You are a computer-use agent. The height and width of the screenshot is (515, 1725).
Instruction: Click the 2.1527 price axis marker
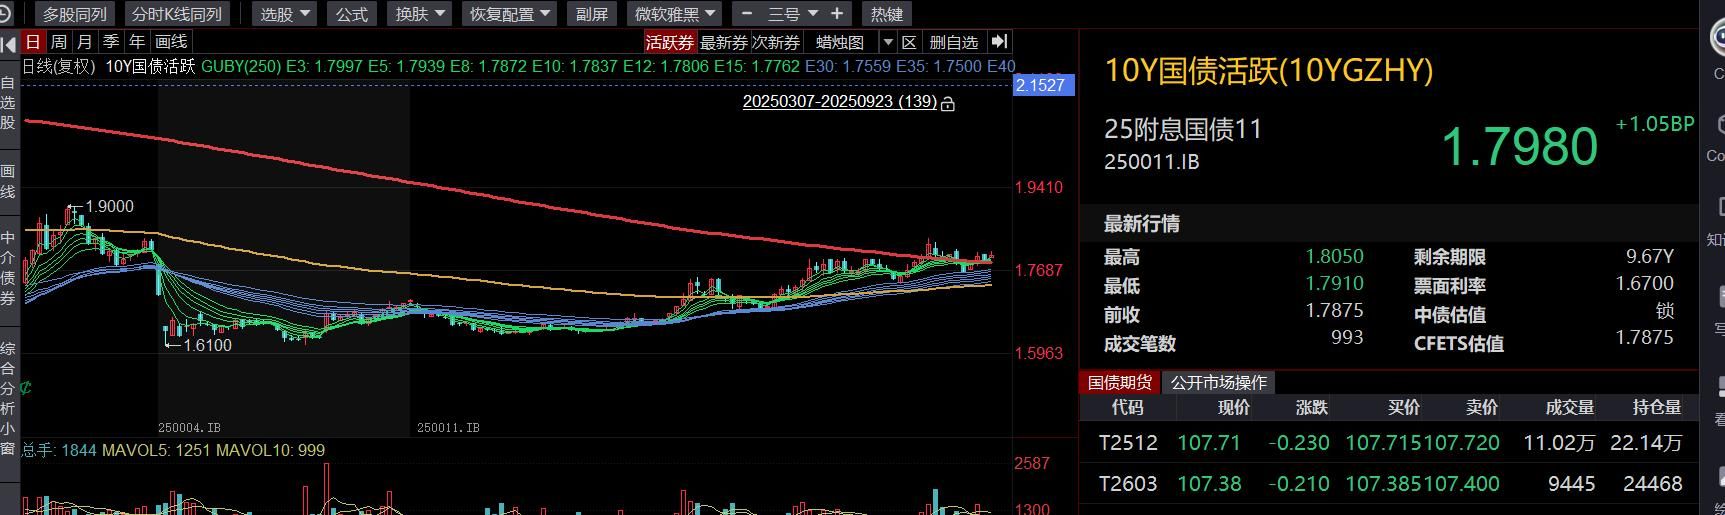tap(1043, 85)
